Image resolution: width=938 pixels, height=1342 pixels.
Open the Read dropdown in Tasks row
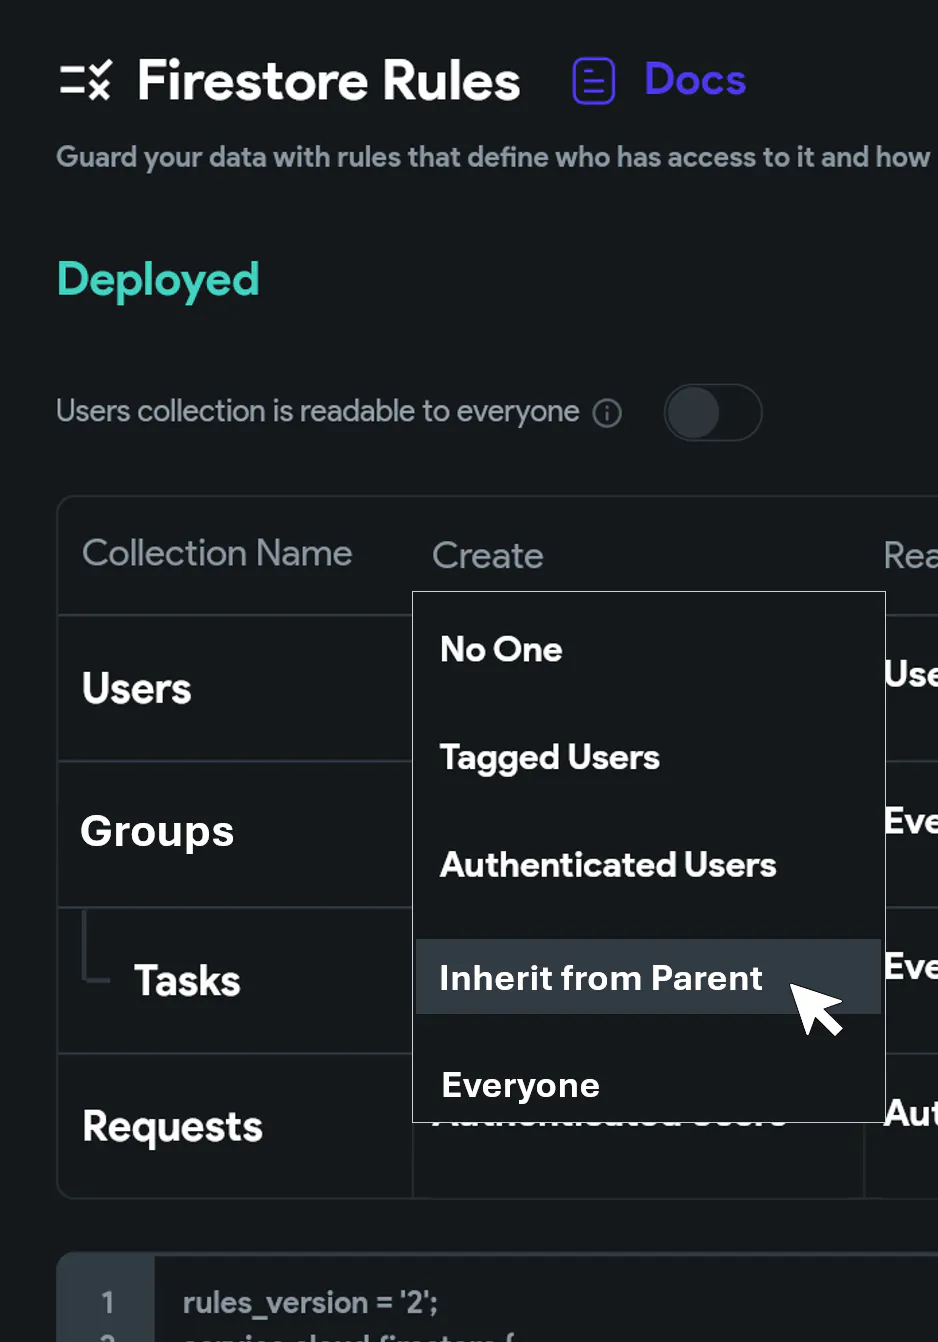point(910,967)
